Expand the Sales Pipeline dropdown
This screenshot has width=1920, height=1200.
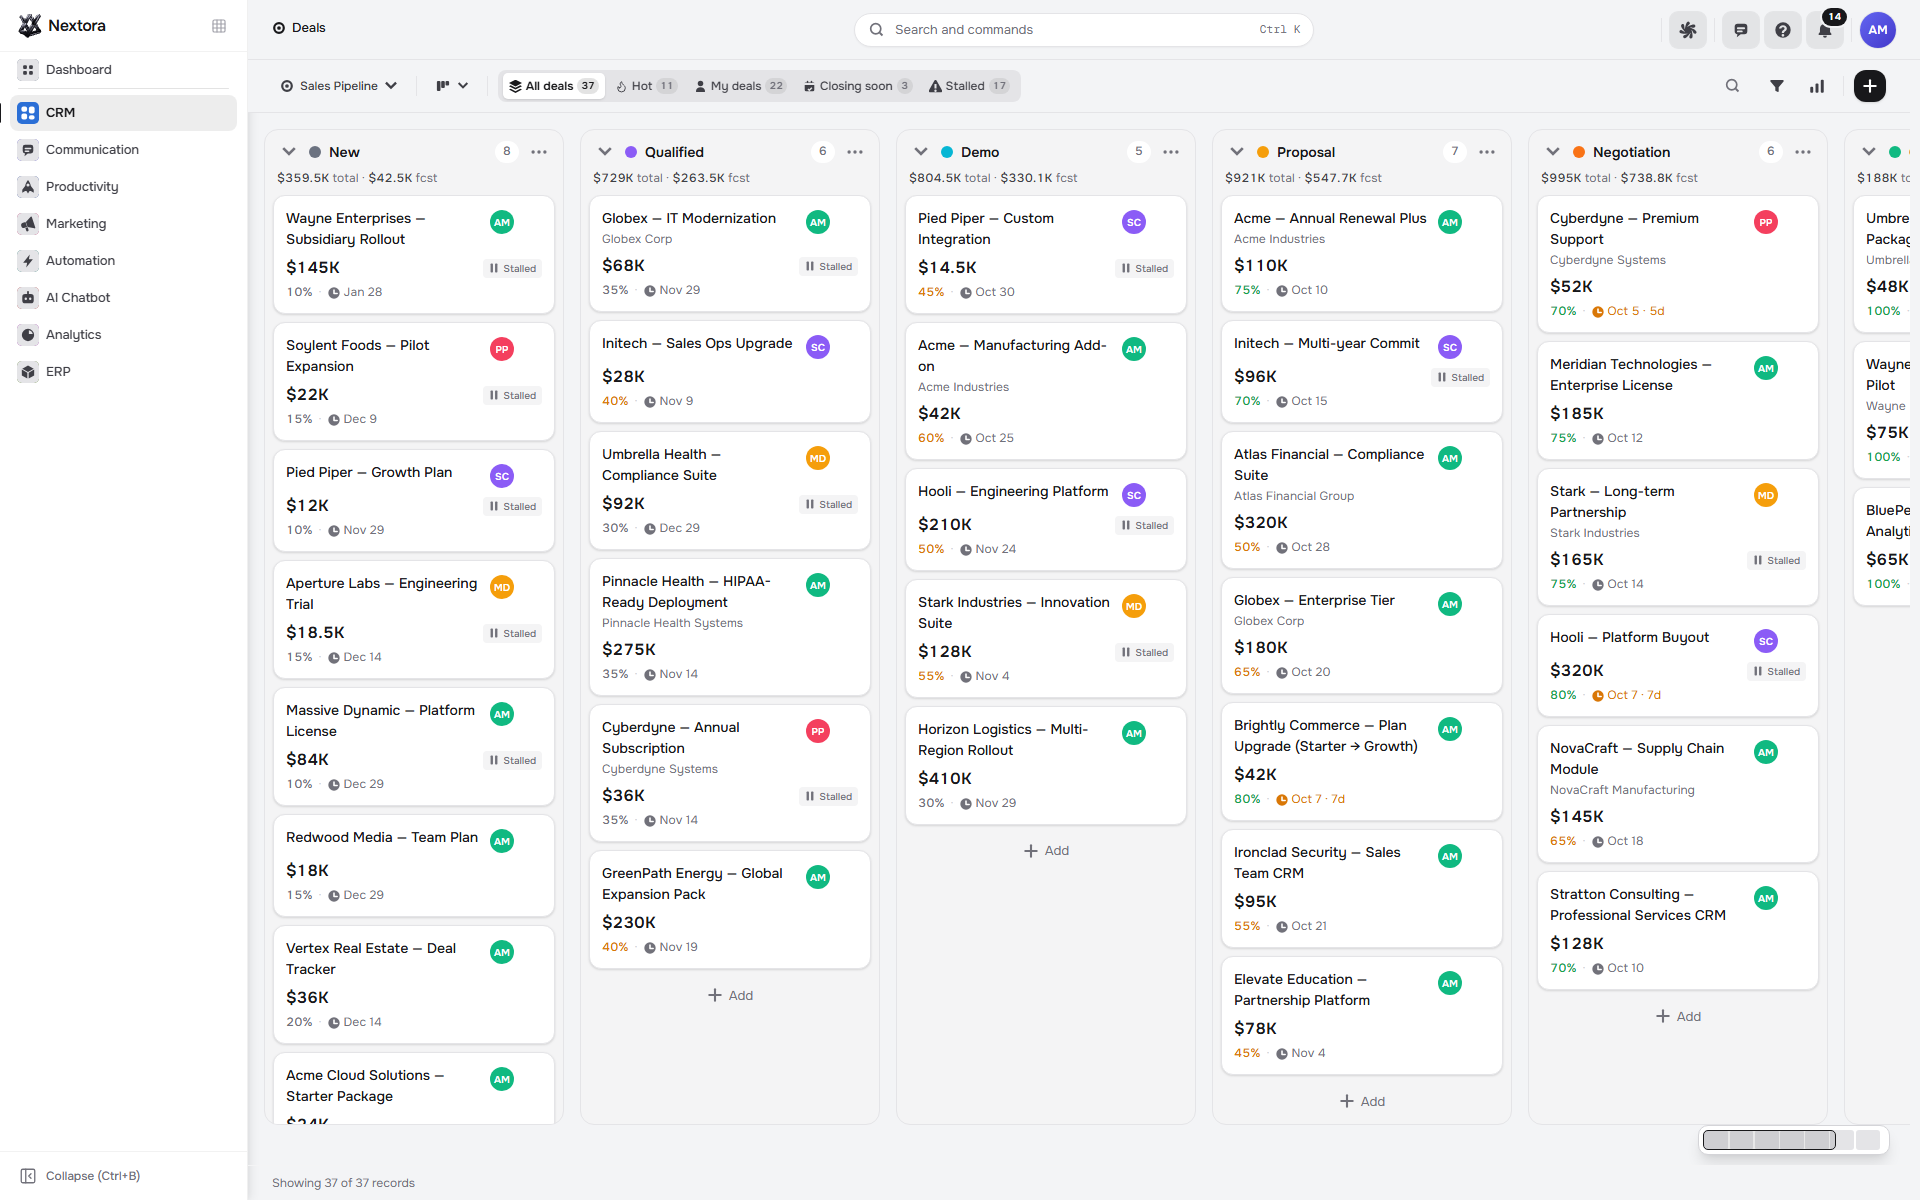pyautogui.click(x=339, y=86)
